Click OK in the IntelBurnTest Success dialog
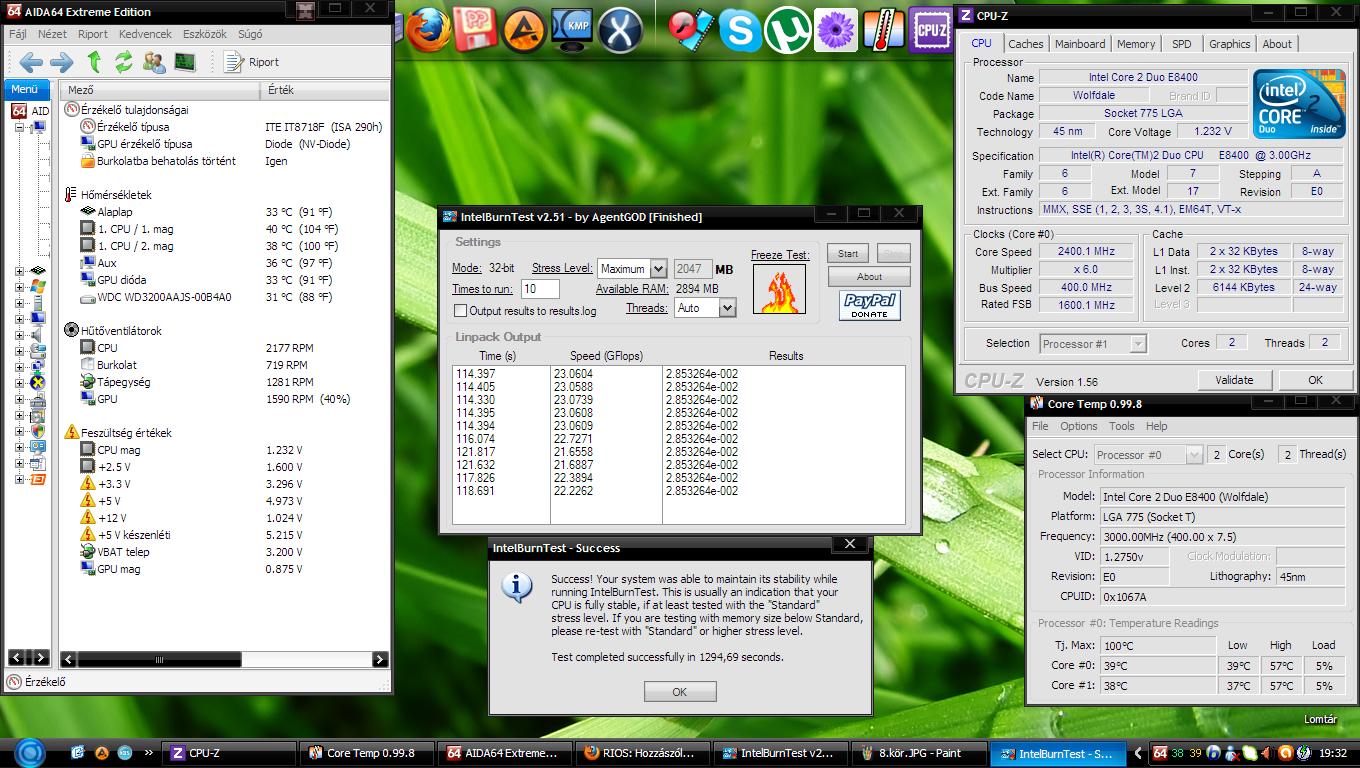 (x=680, y=692)
